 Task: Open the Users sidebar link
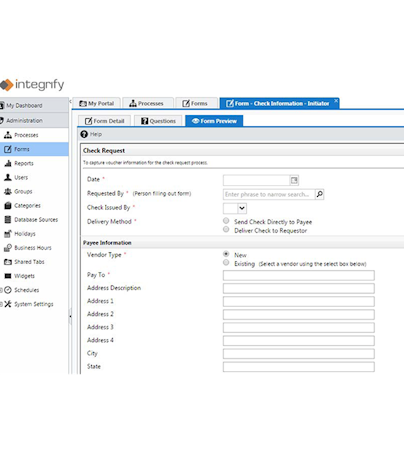click(x=21, y=177)
